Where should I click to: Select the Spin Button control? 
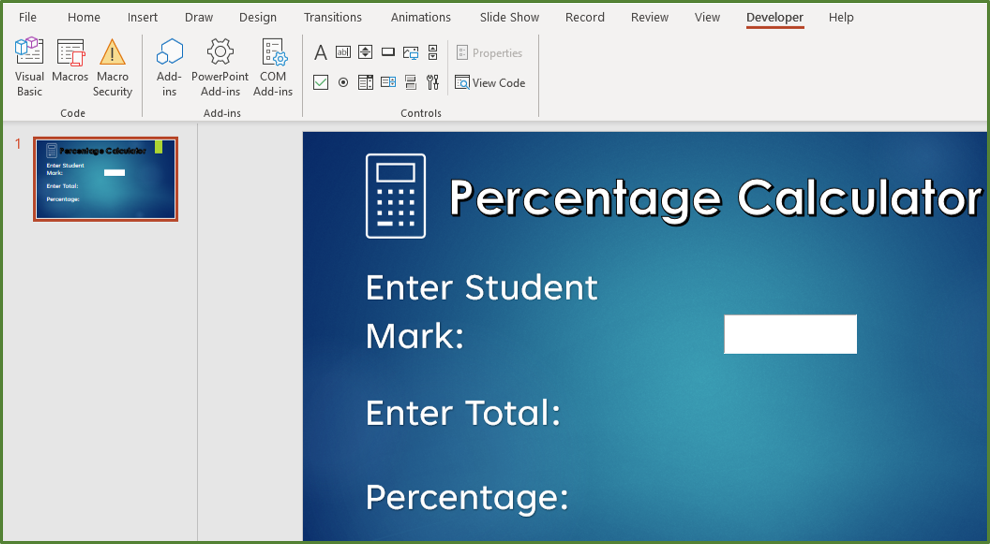pos(365,52)
